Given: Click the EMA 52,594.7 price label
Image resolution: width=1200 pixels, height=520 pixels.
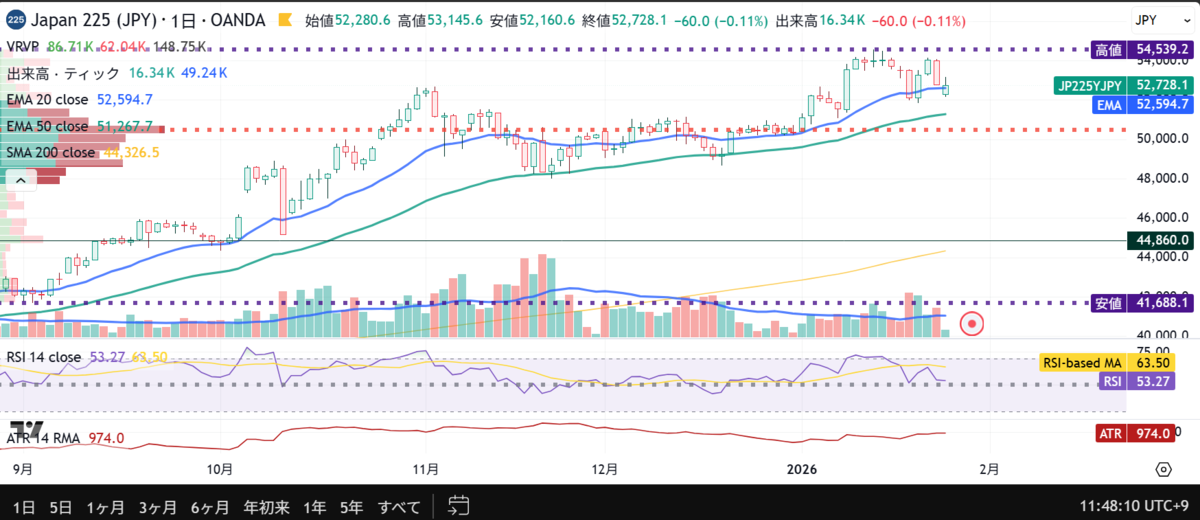Looking at the screenshot, I should pos(1142,104).
